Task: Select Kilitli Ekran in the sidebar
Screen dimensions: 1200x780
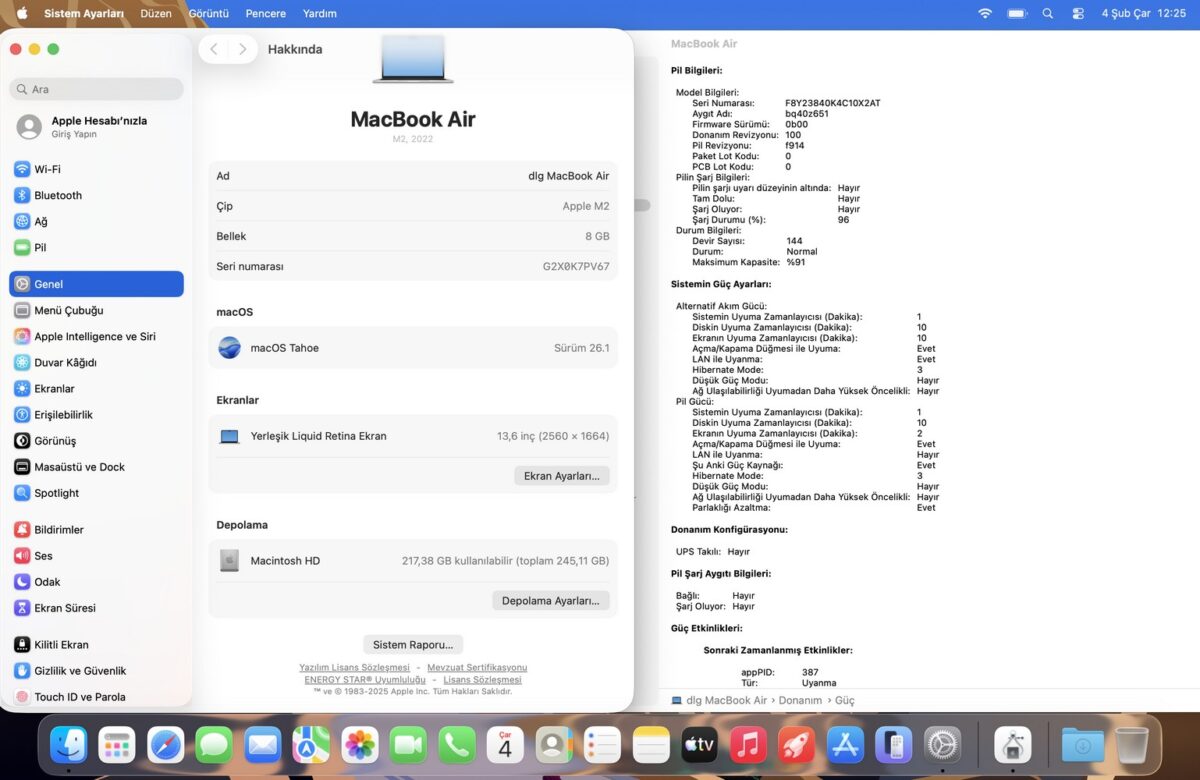Action: point(96,644)
